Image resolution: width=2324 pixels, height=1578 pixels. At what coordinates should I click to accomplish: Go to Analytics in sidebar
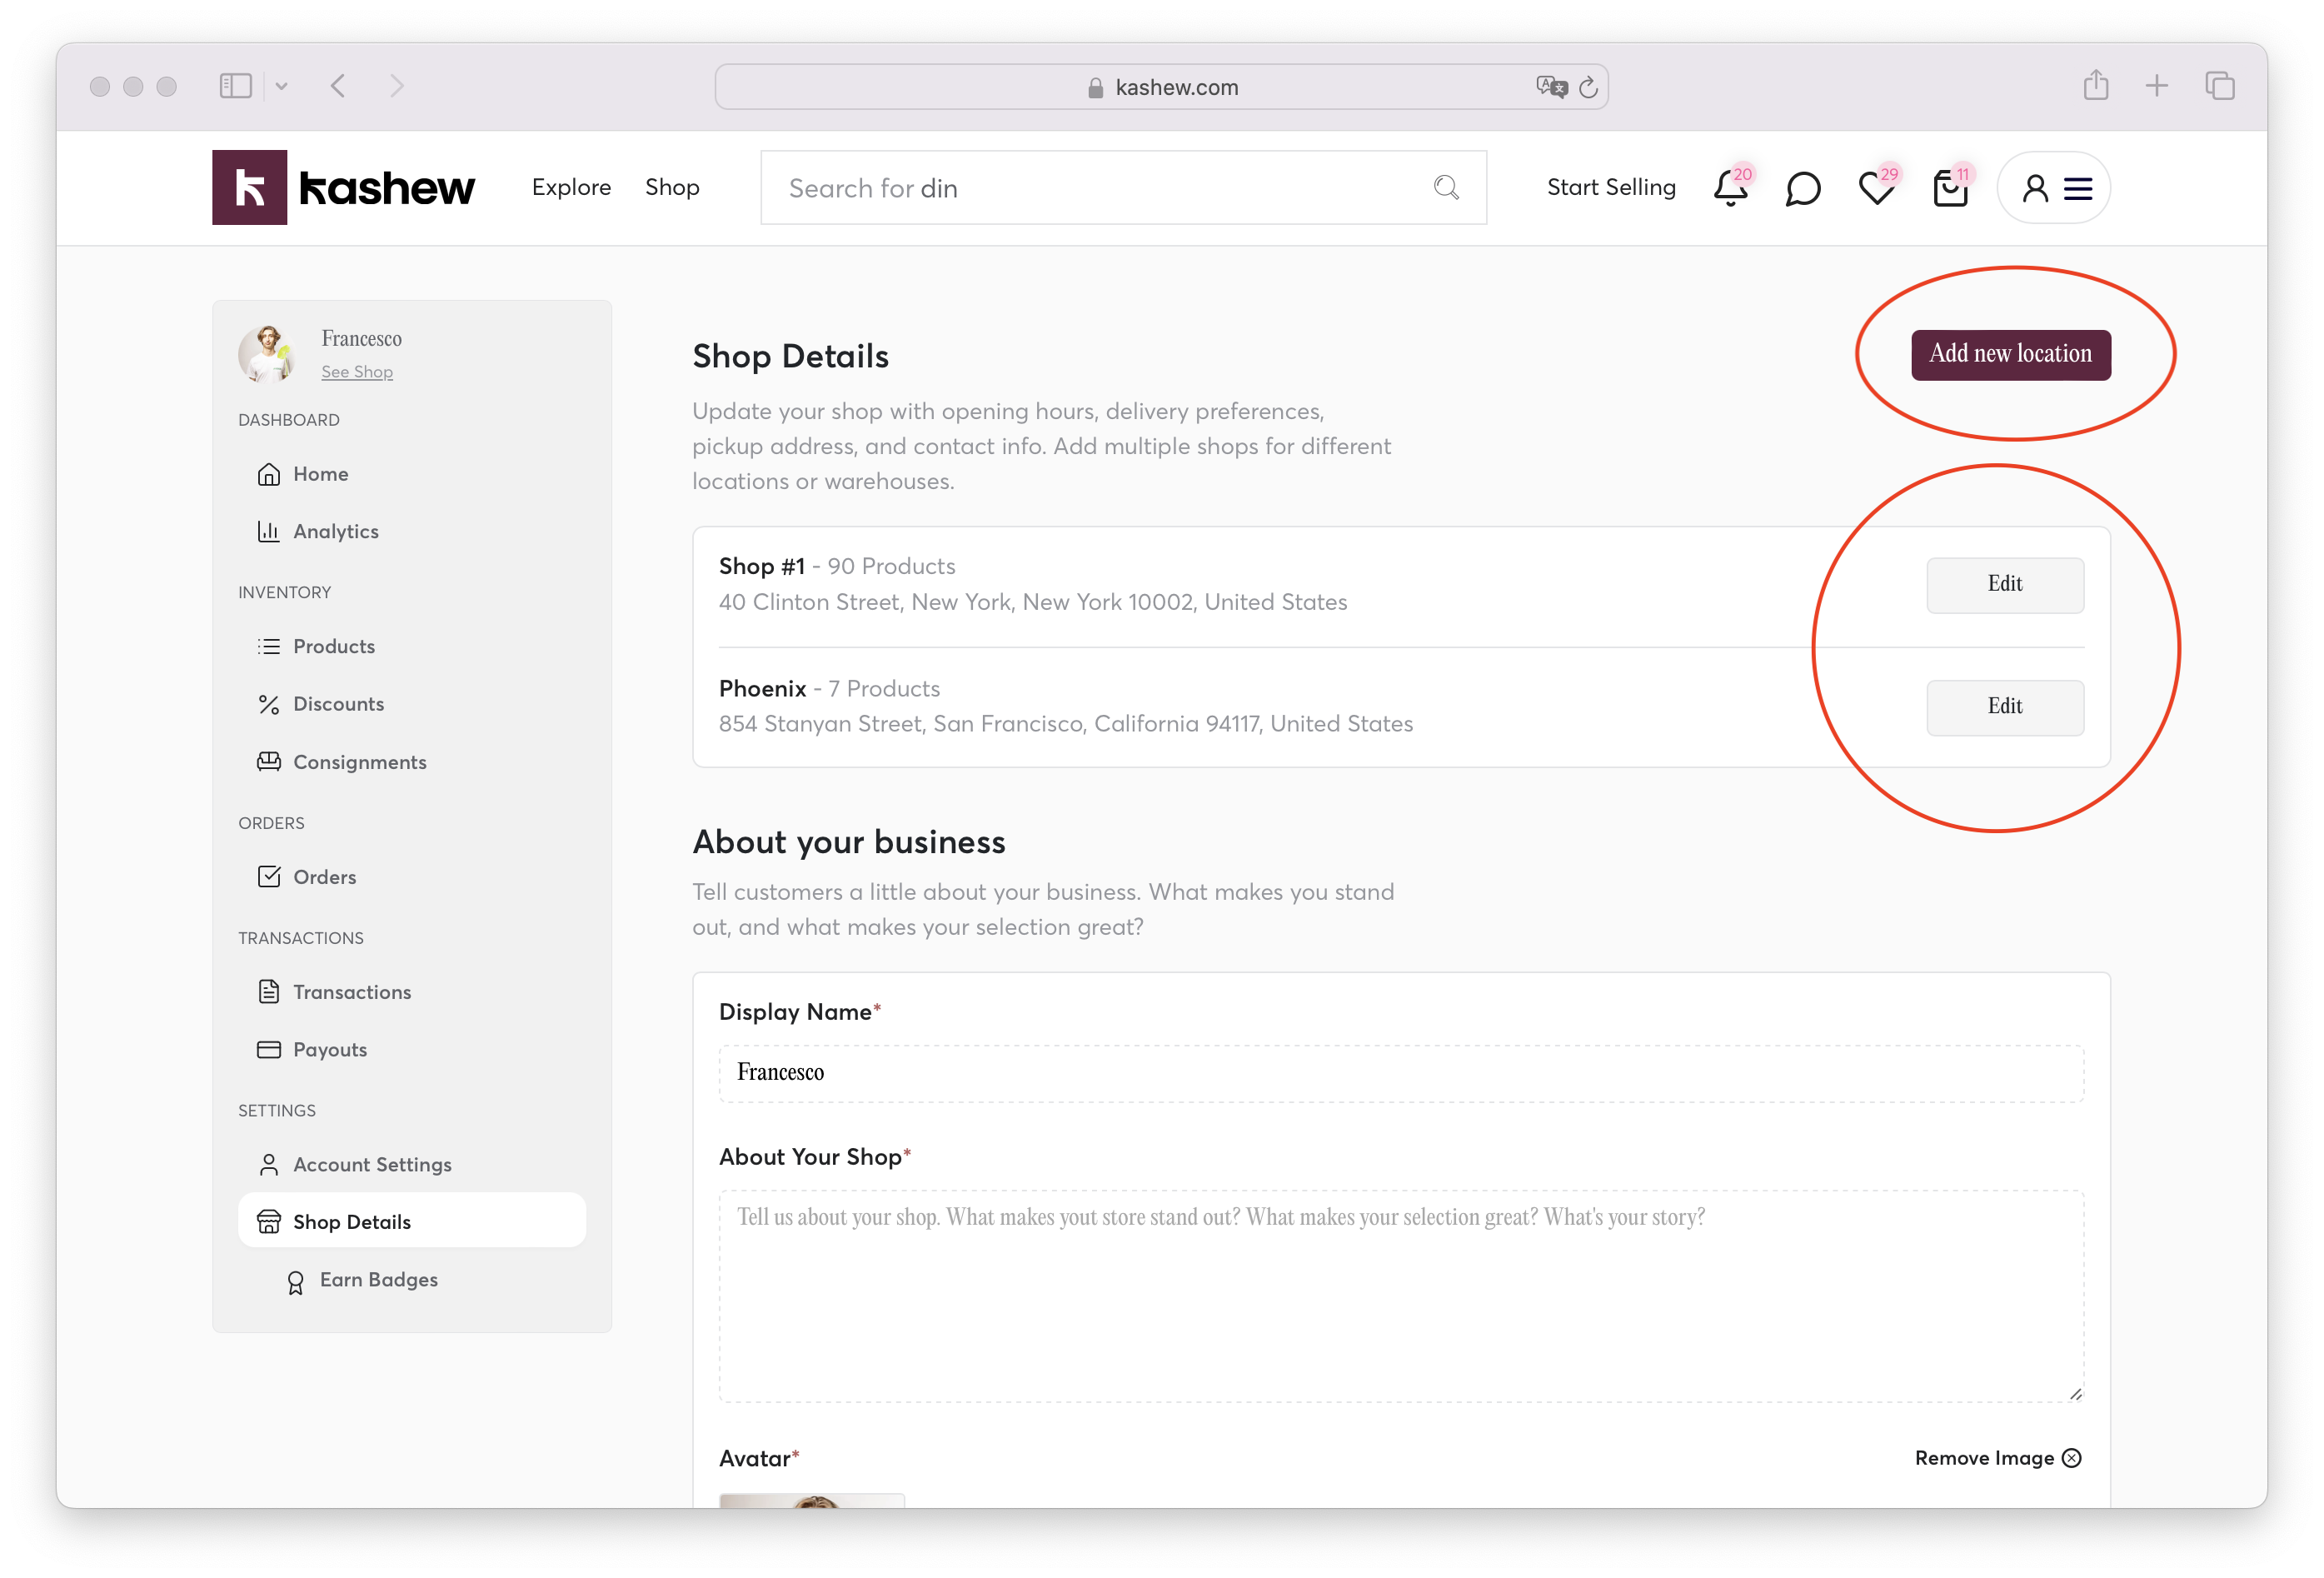coord(335,531)
